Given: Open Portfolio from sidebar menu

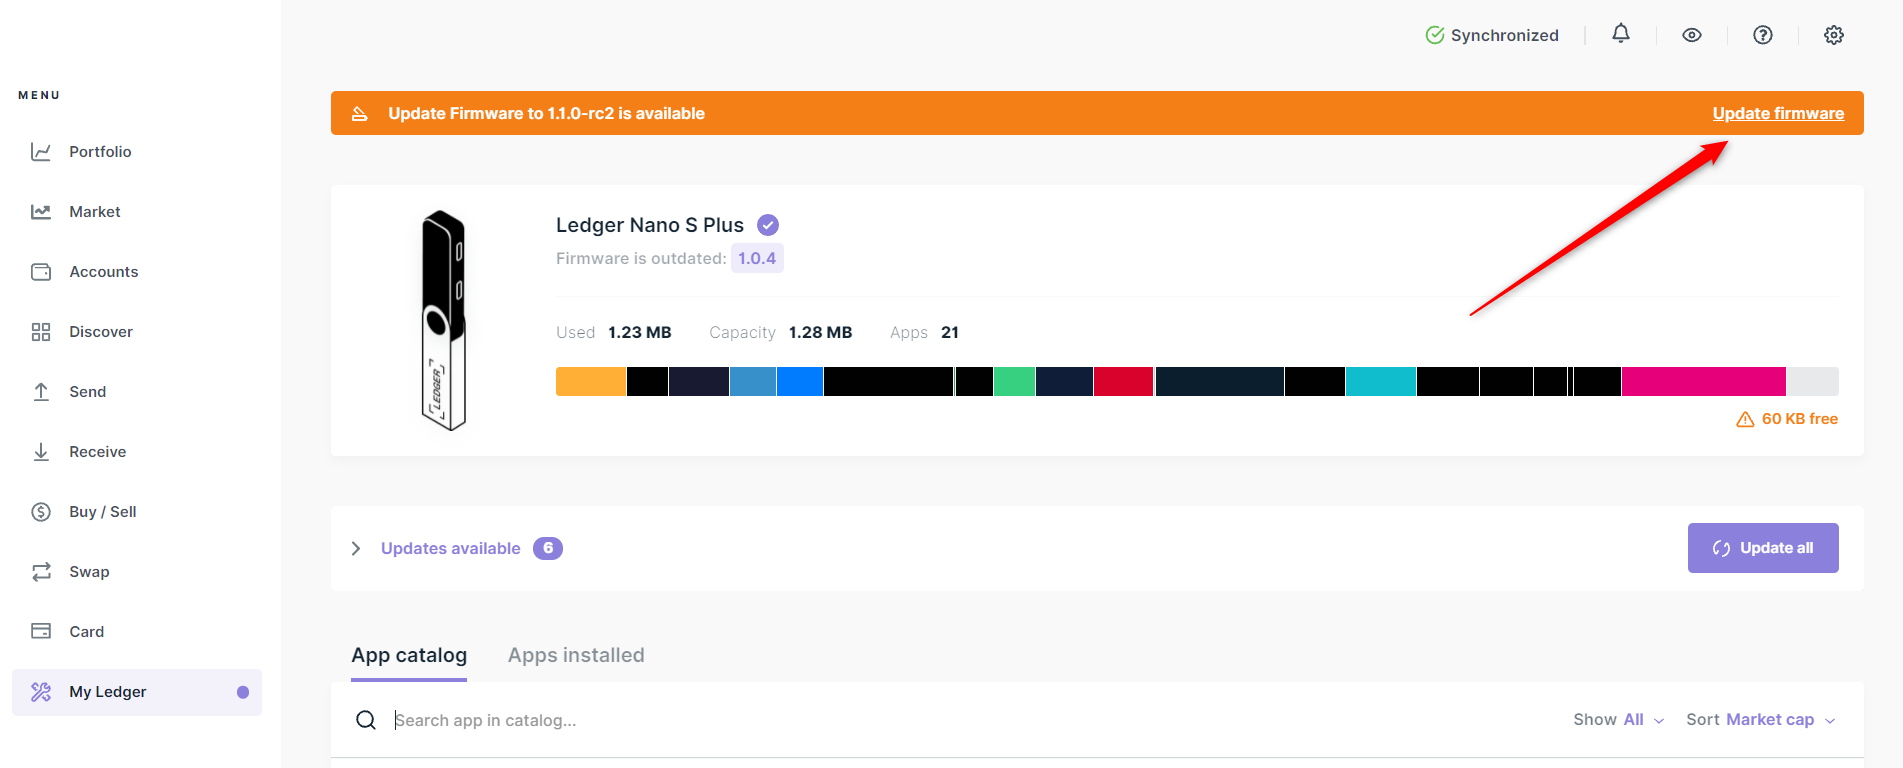Looking at the screenshot, I should pos(100,152).
